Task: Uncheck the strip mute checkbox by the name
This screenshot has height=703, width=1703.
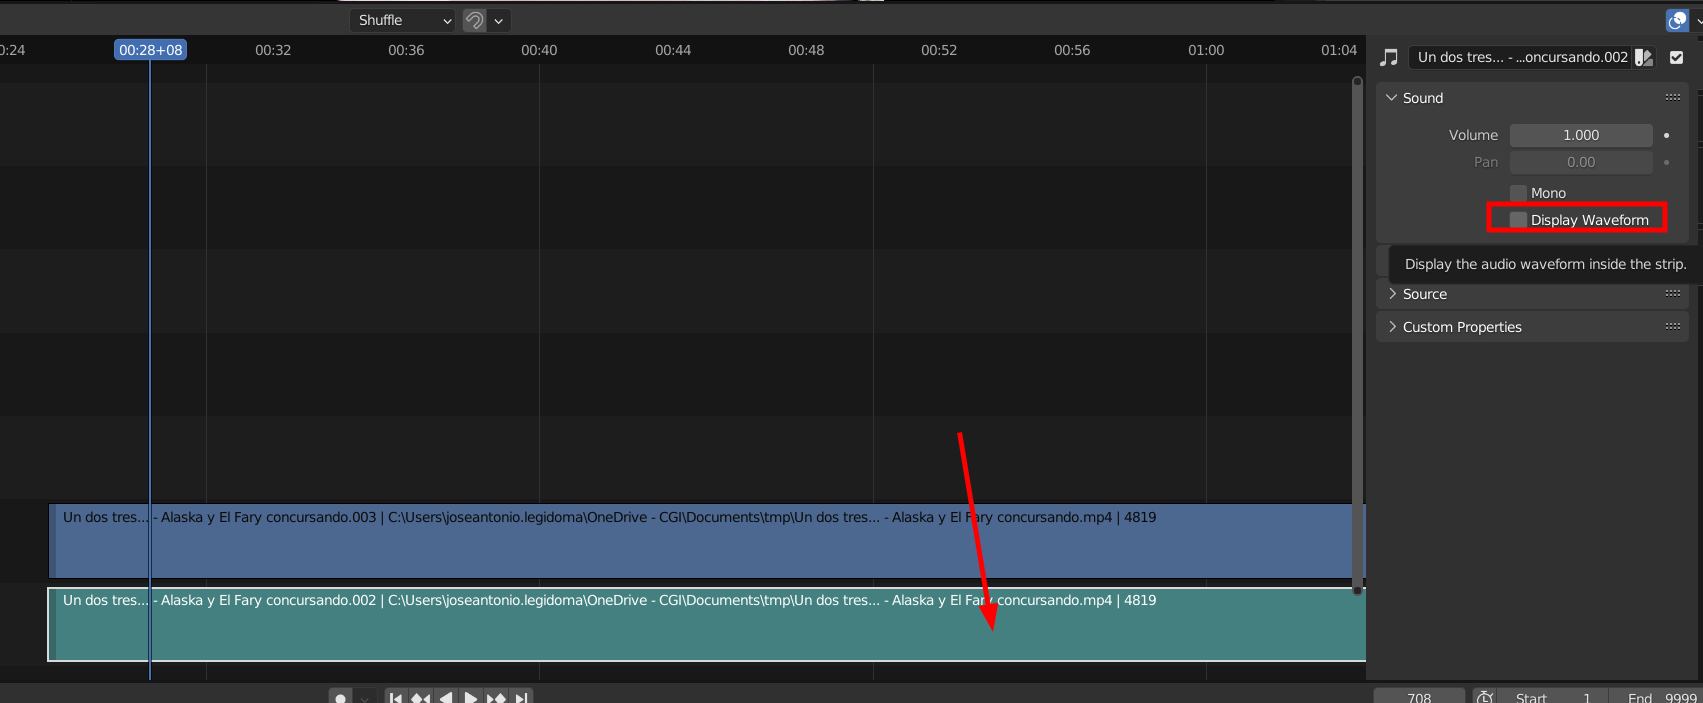Action: pos(1677,58)
